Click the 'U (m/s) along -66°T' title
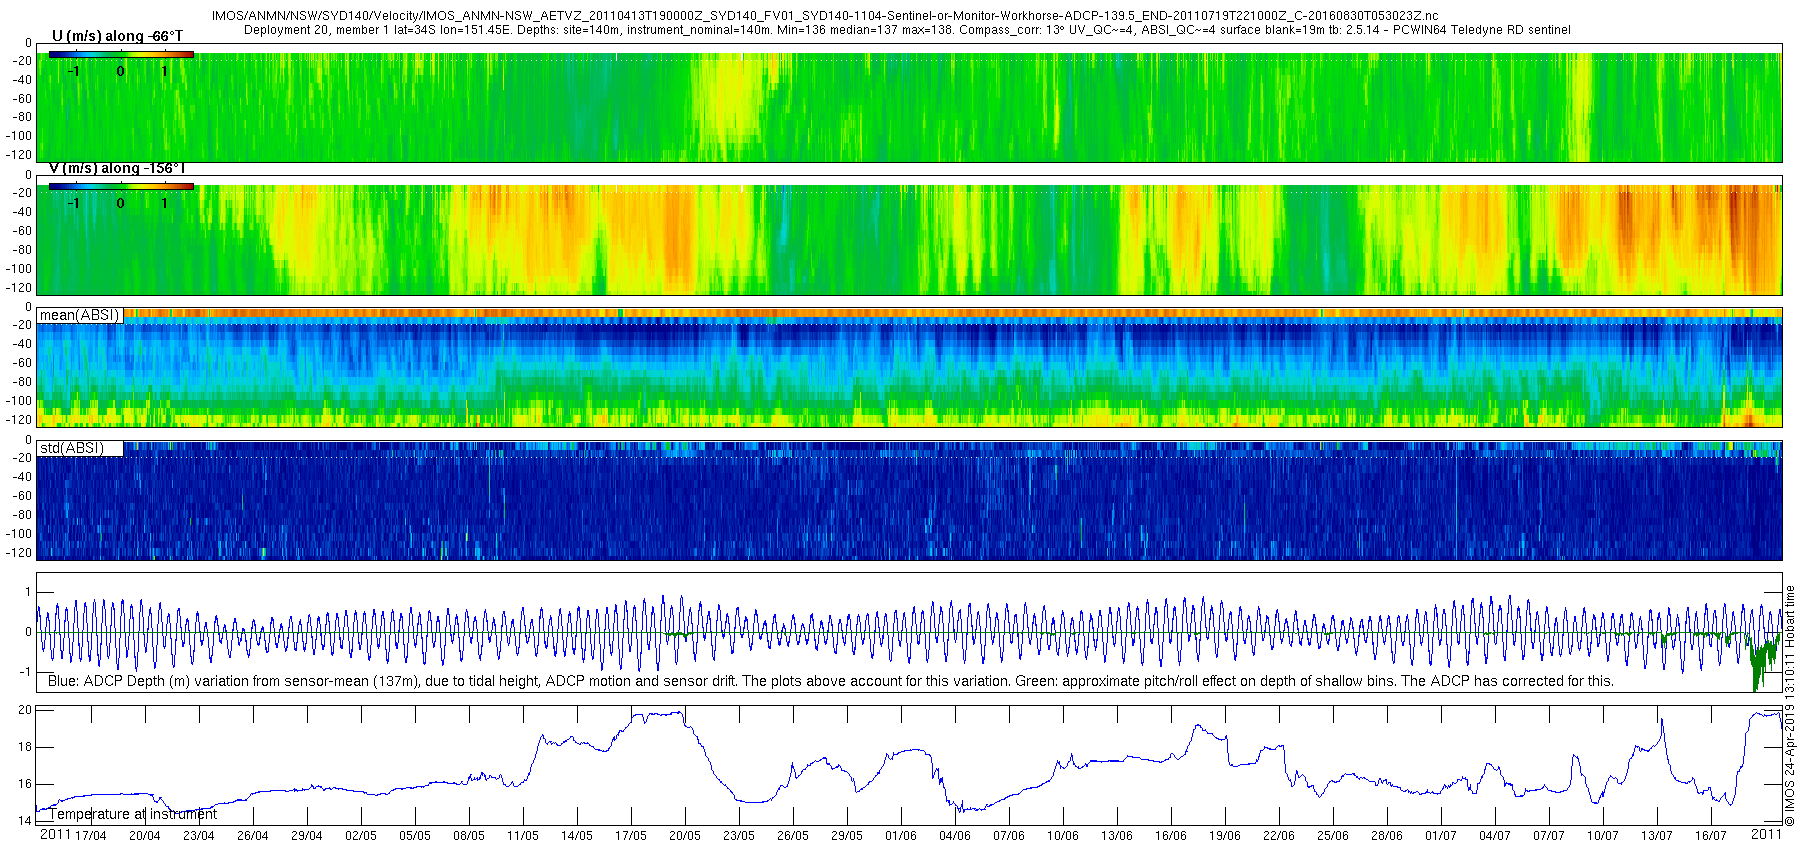 [x=117, y=36]
